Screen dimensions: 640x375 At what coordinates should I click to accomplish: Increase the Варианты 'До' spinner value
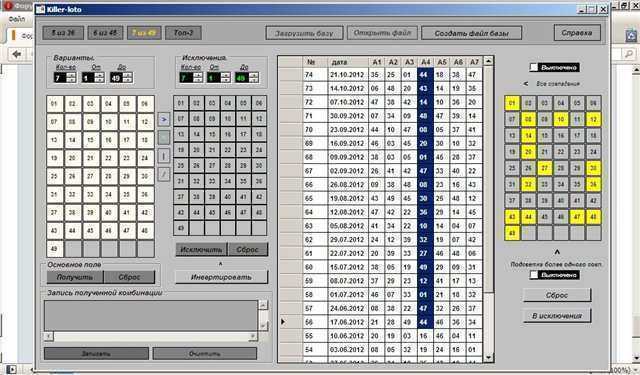(x=128, y=75)
